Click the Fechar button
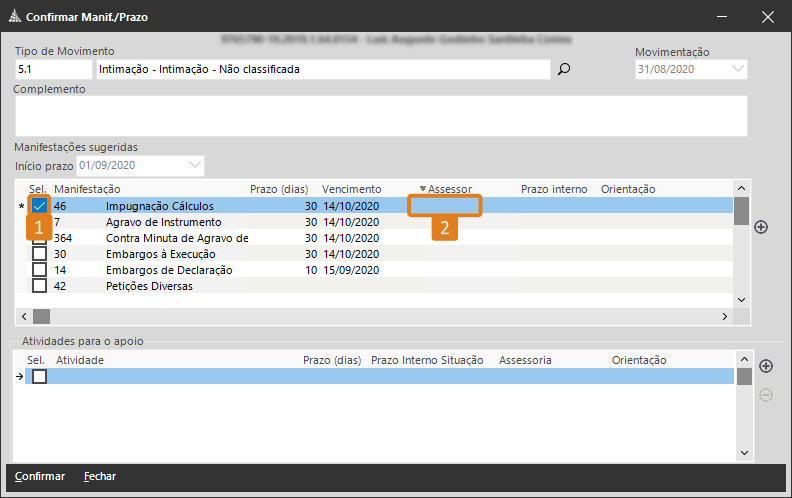 [100, 477]
